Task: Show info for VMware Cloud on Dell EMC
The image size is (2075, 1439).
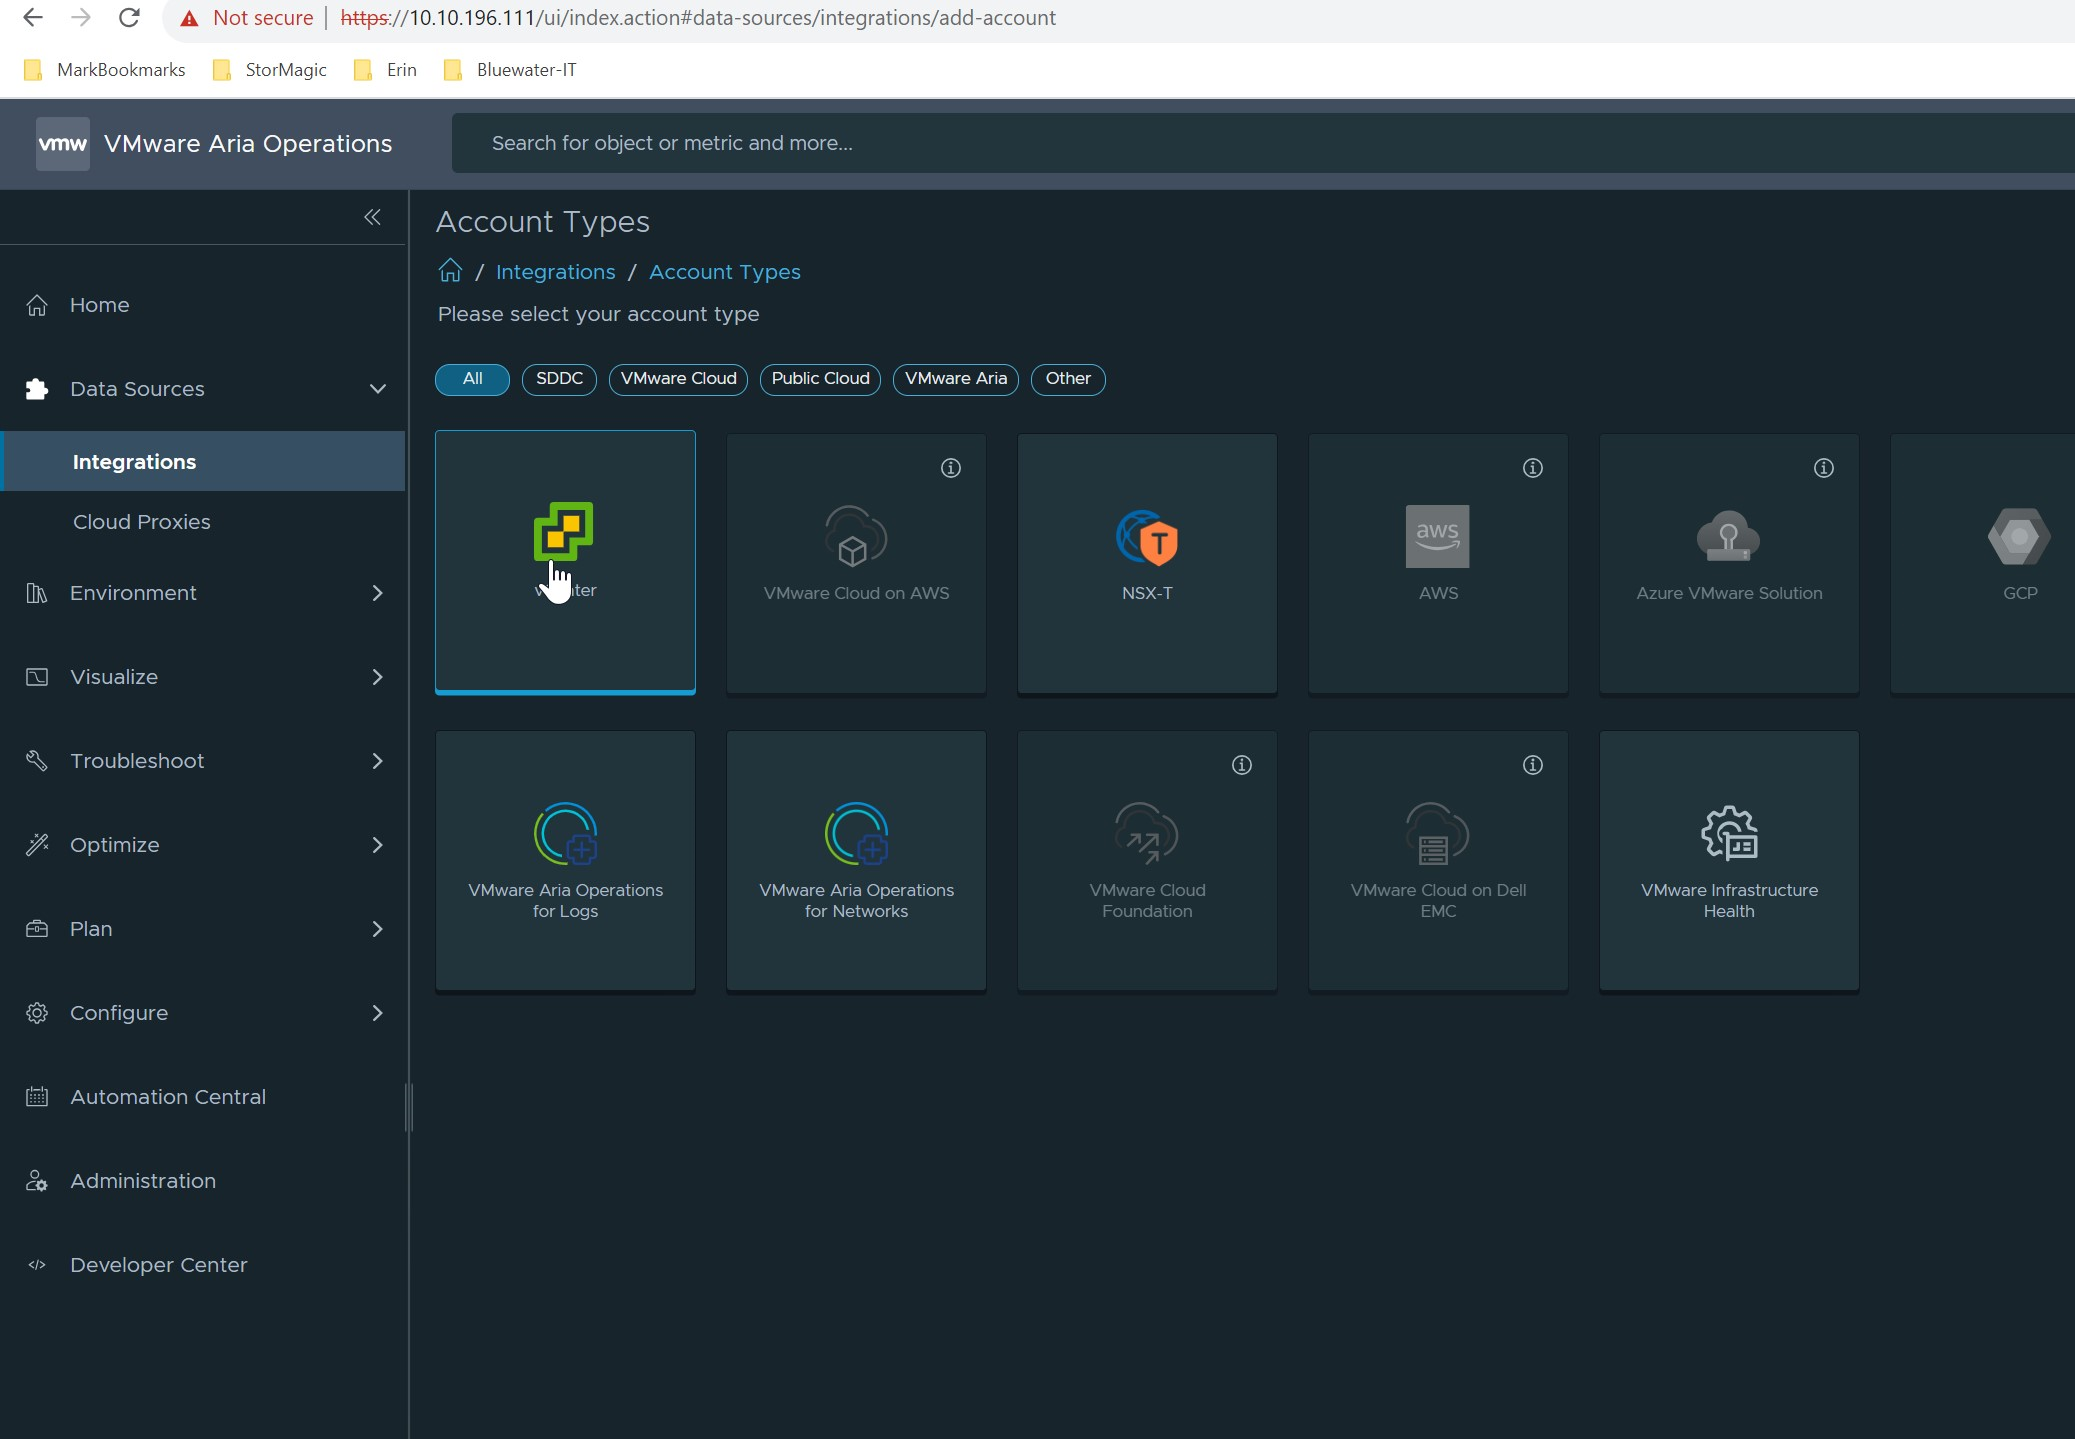Action: pos(1533,765)
